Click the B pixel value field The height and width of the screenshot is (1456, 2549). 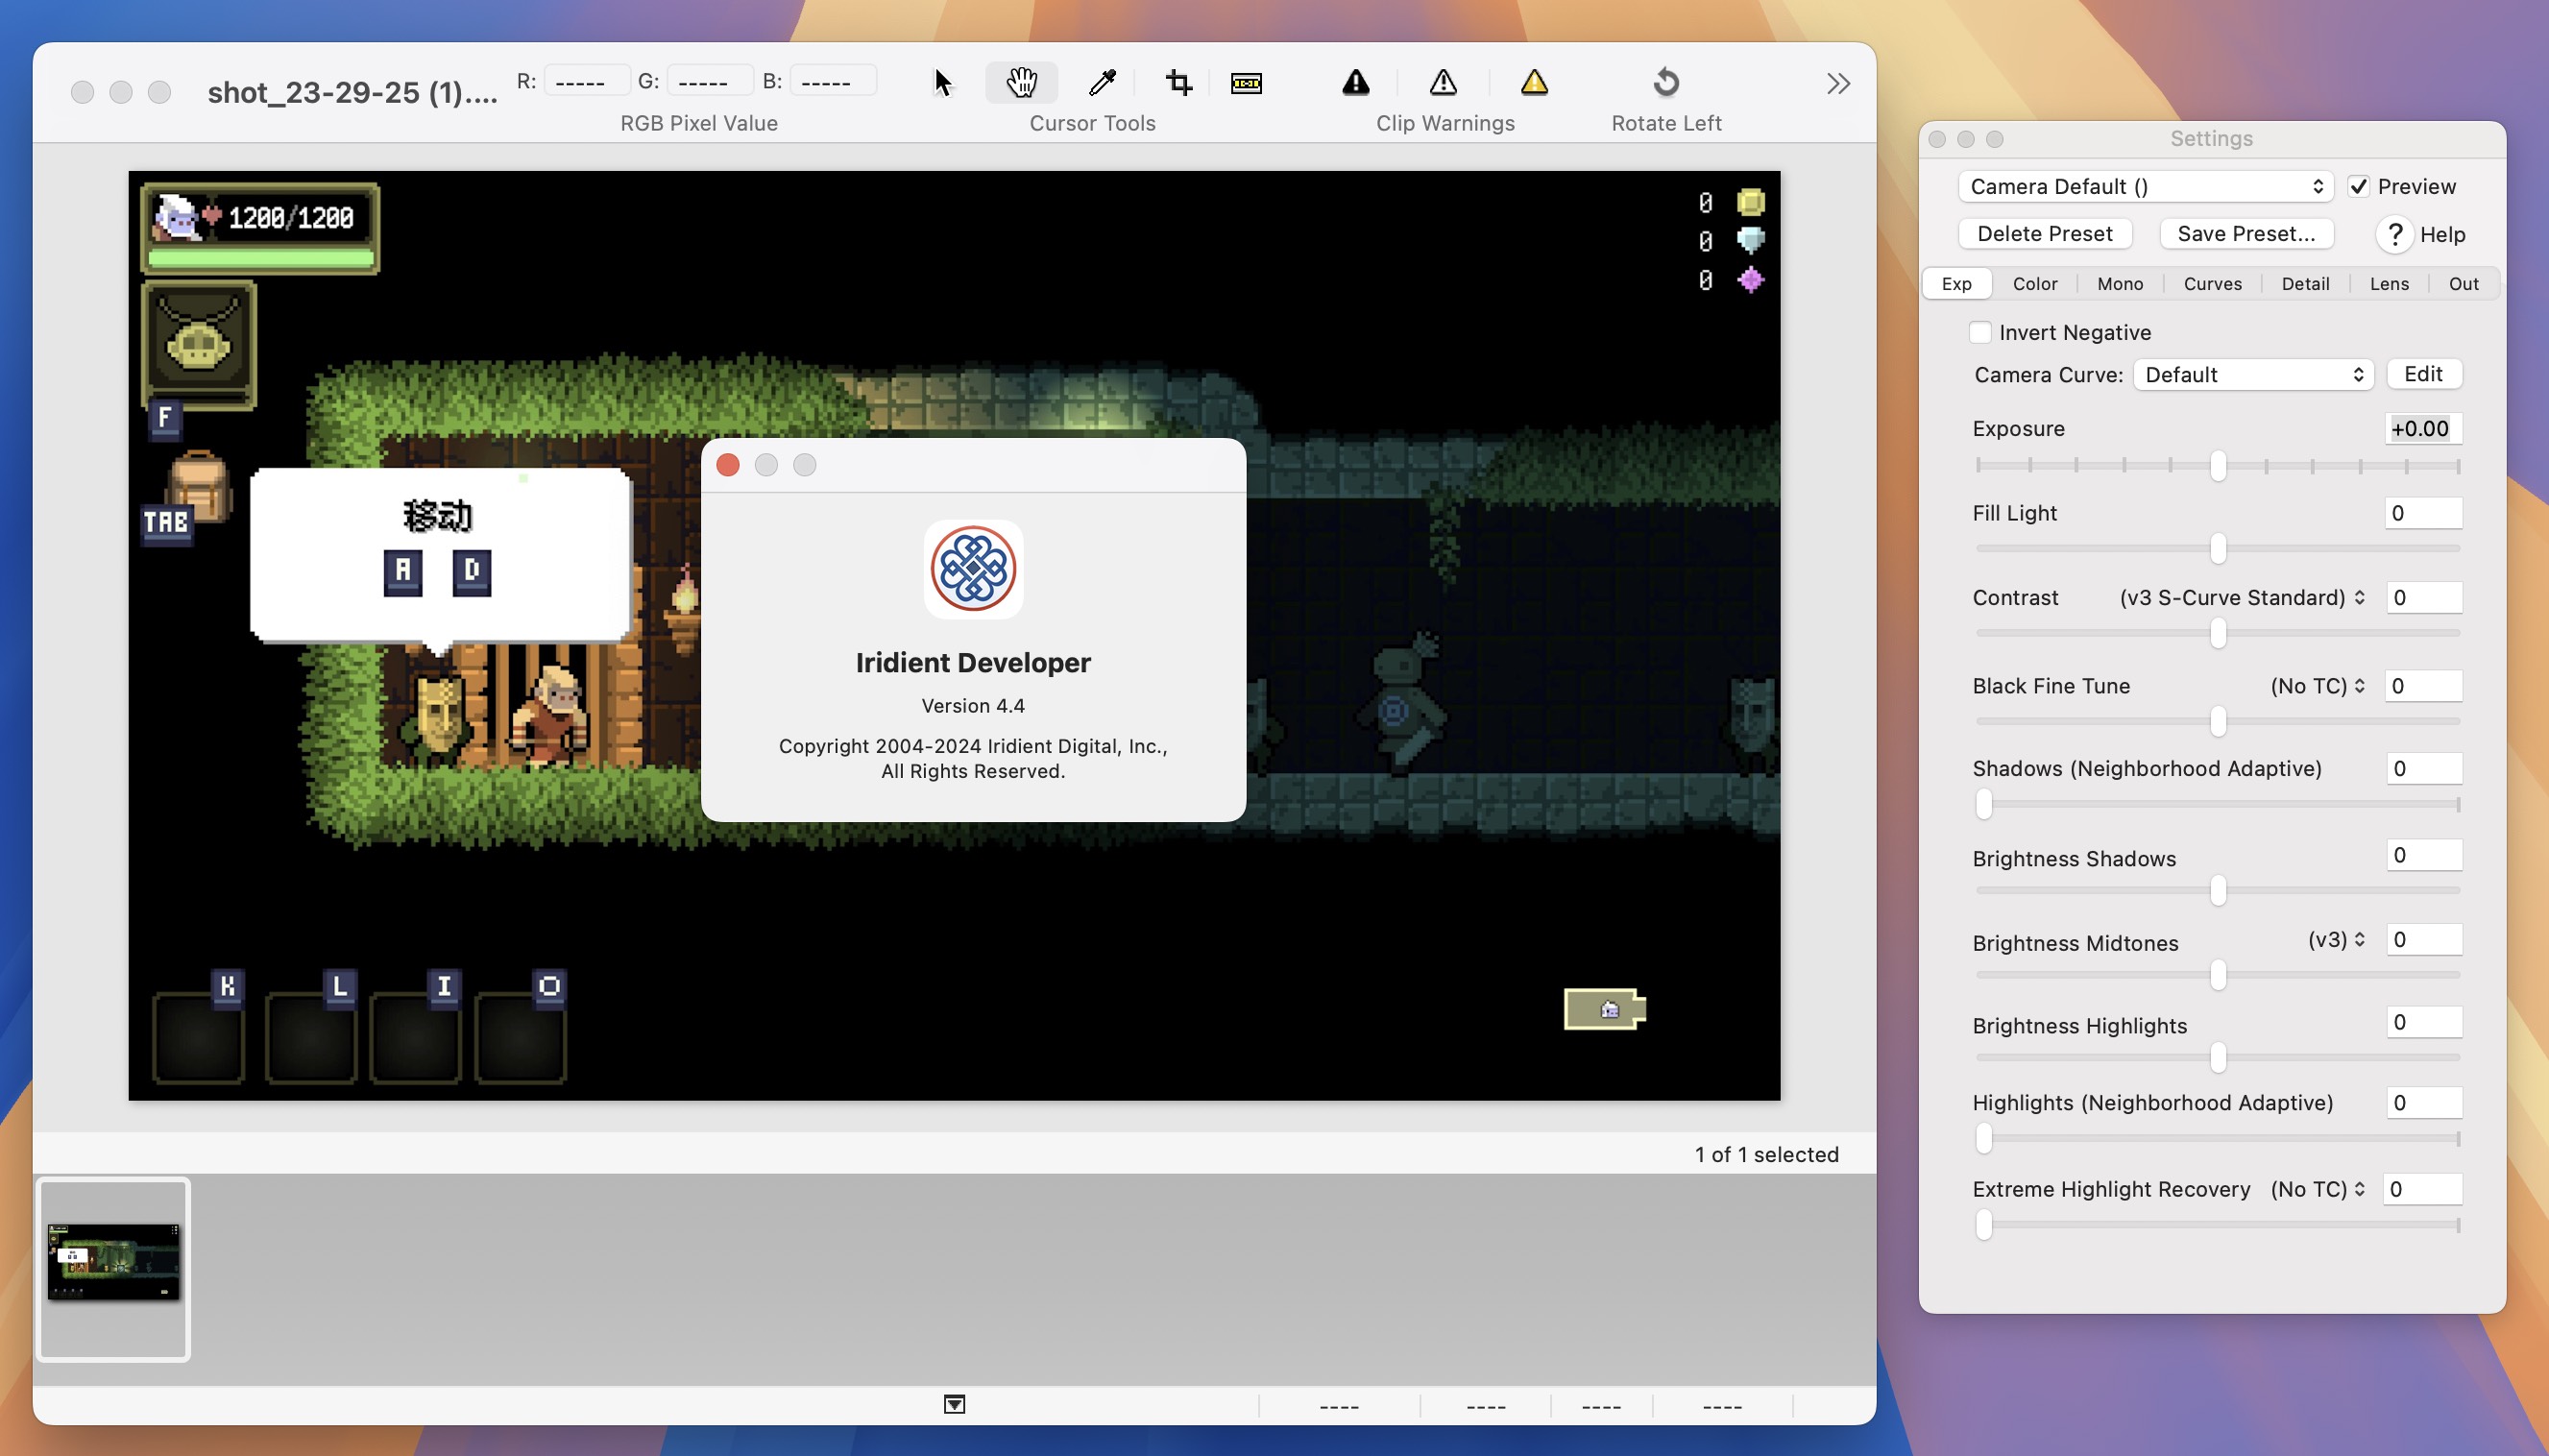pos(832,81)
